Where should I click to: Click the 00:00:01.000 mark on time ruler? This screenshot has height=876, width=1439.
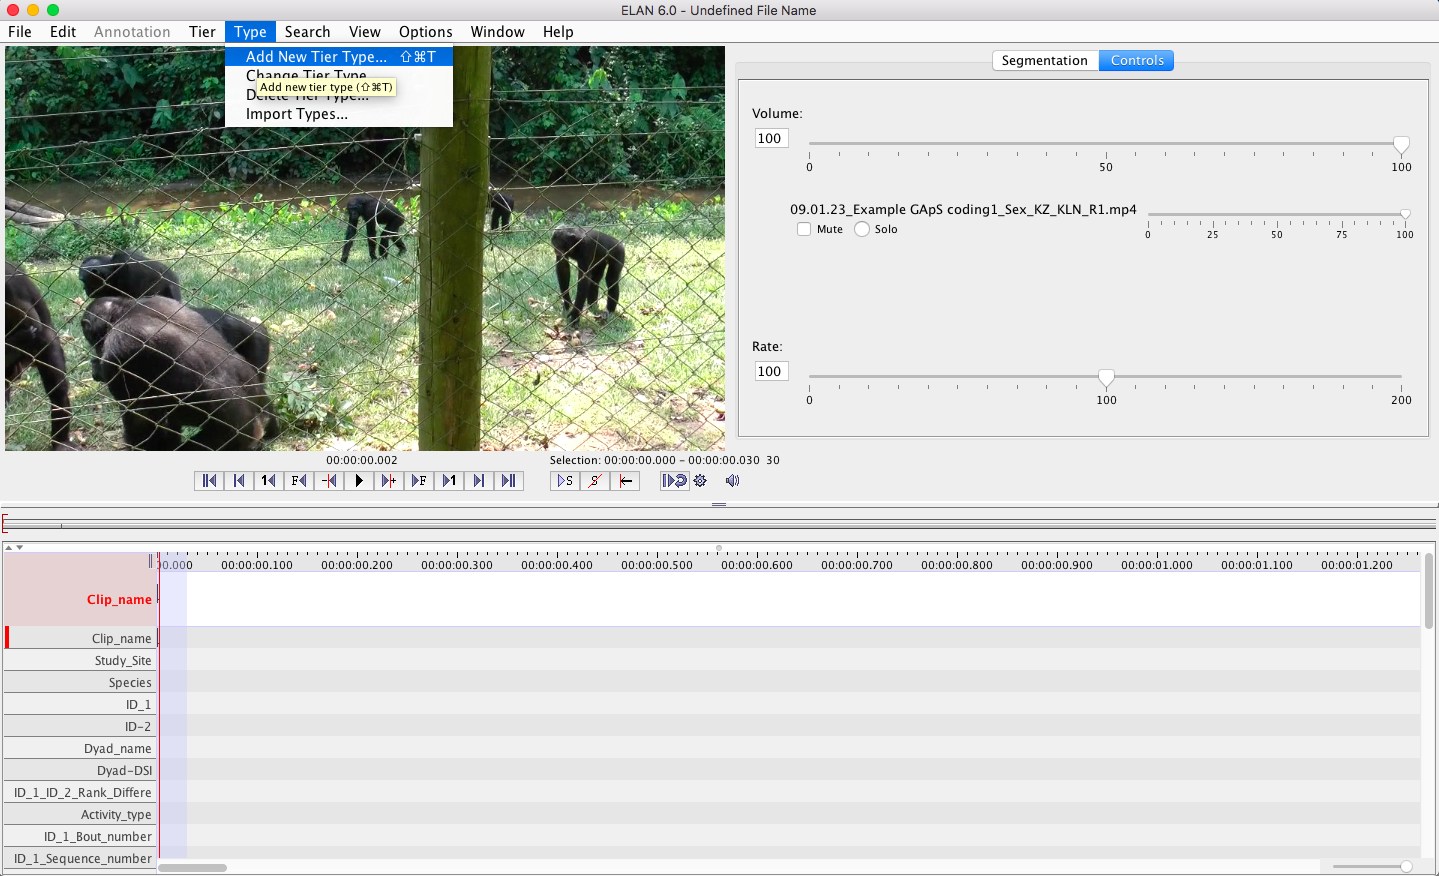1157,565
